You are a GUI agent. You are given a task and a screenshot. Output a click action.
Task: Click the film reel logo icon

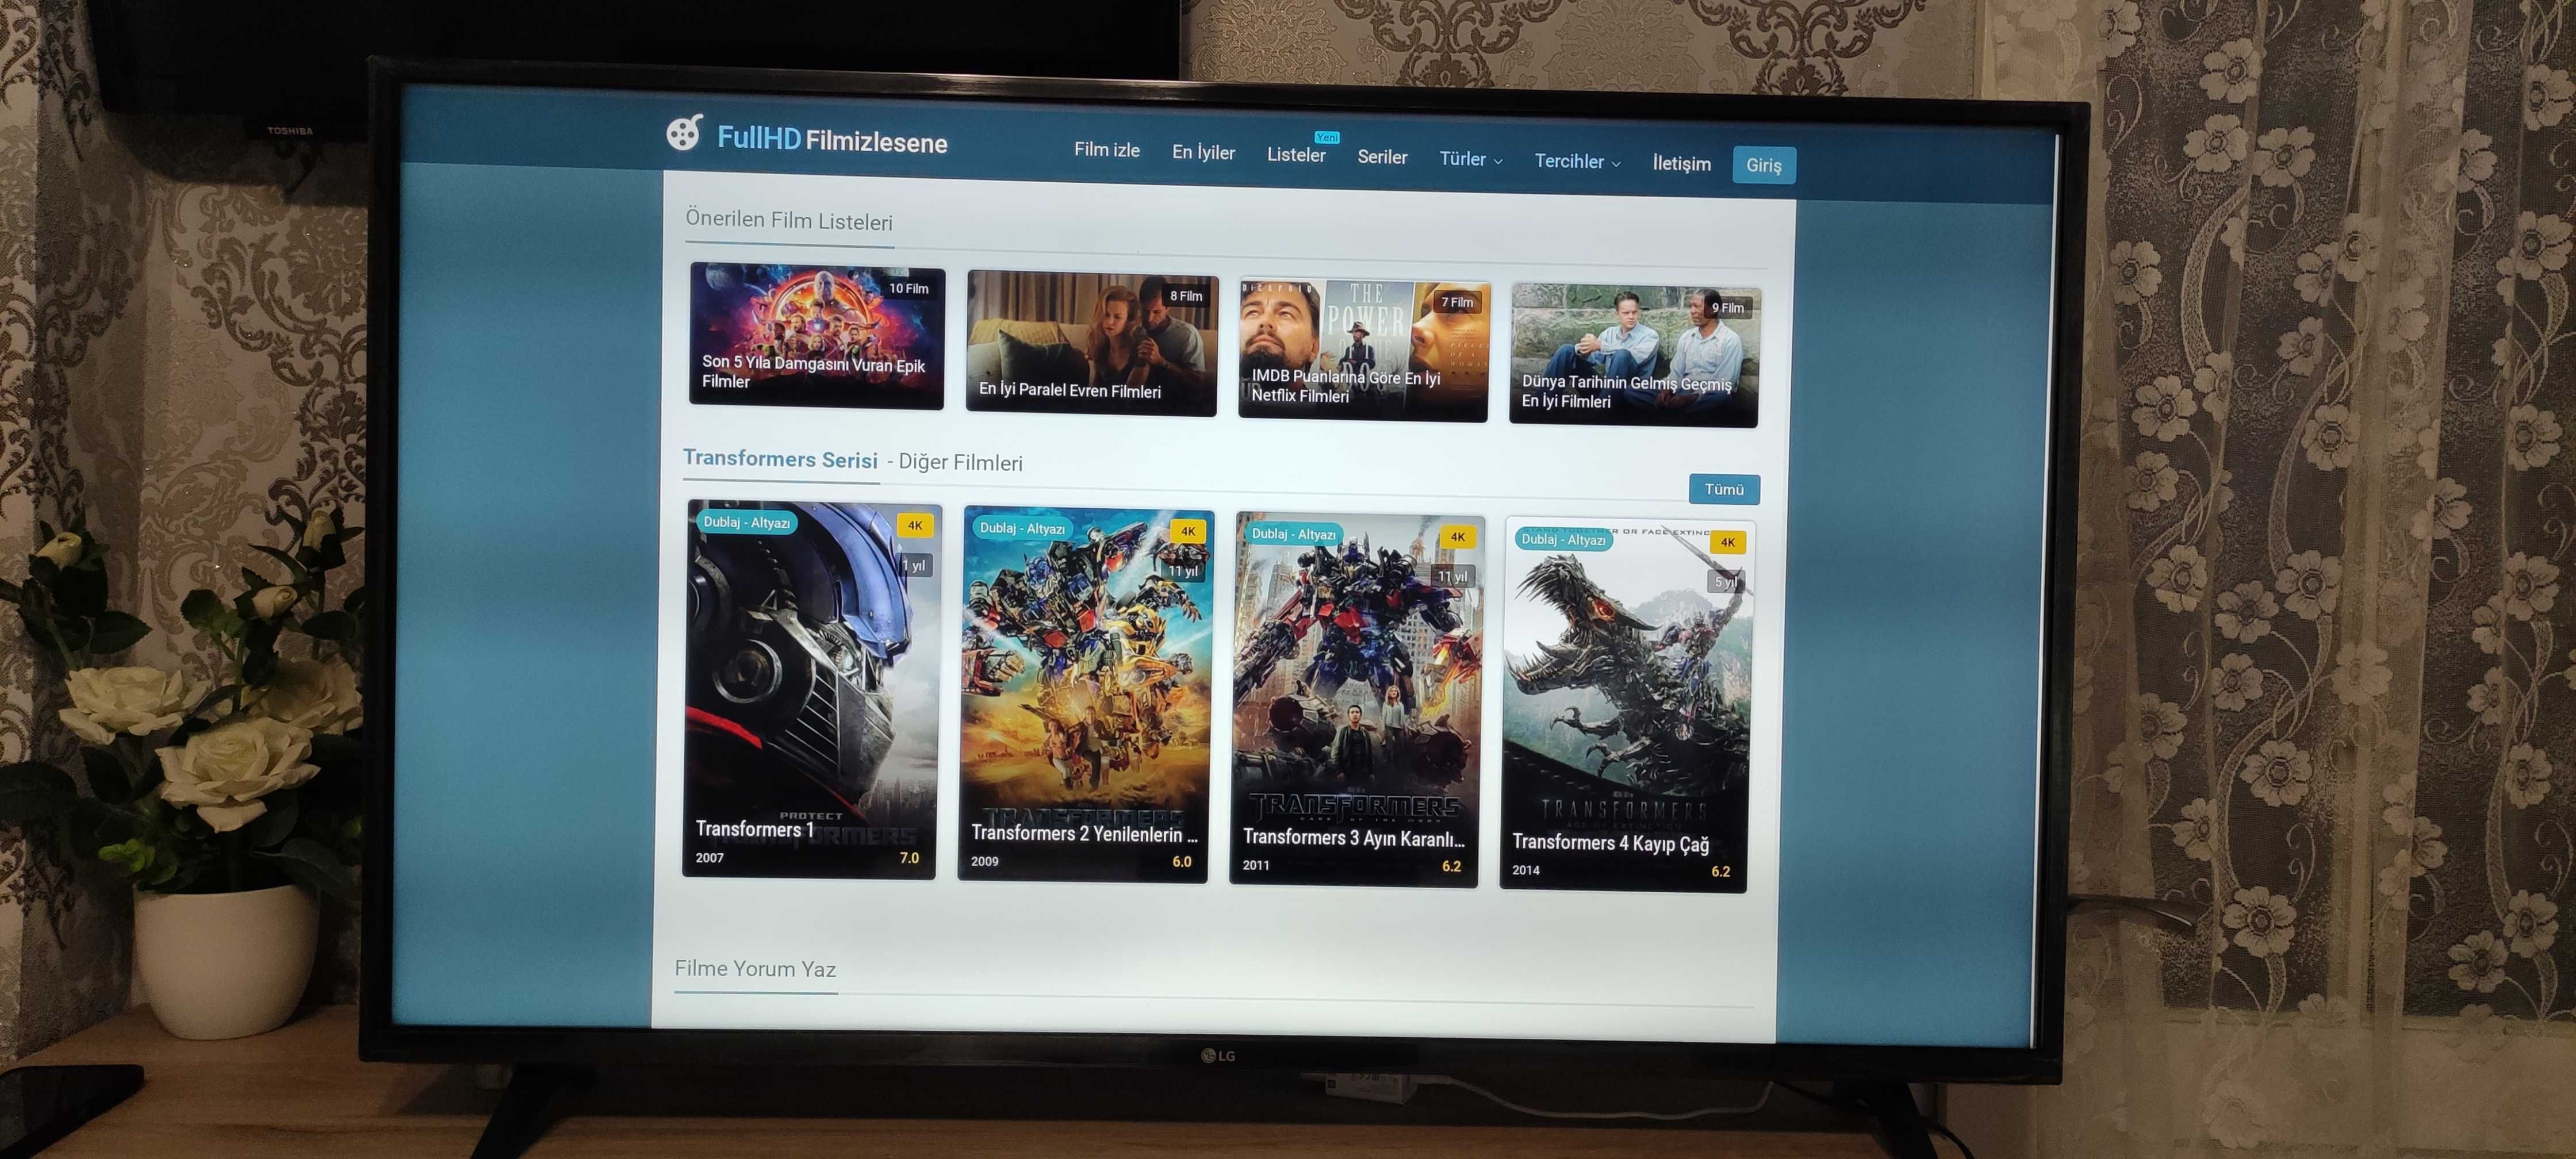coord(685,132)
